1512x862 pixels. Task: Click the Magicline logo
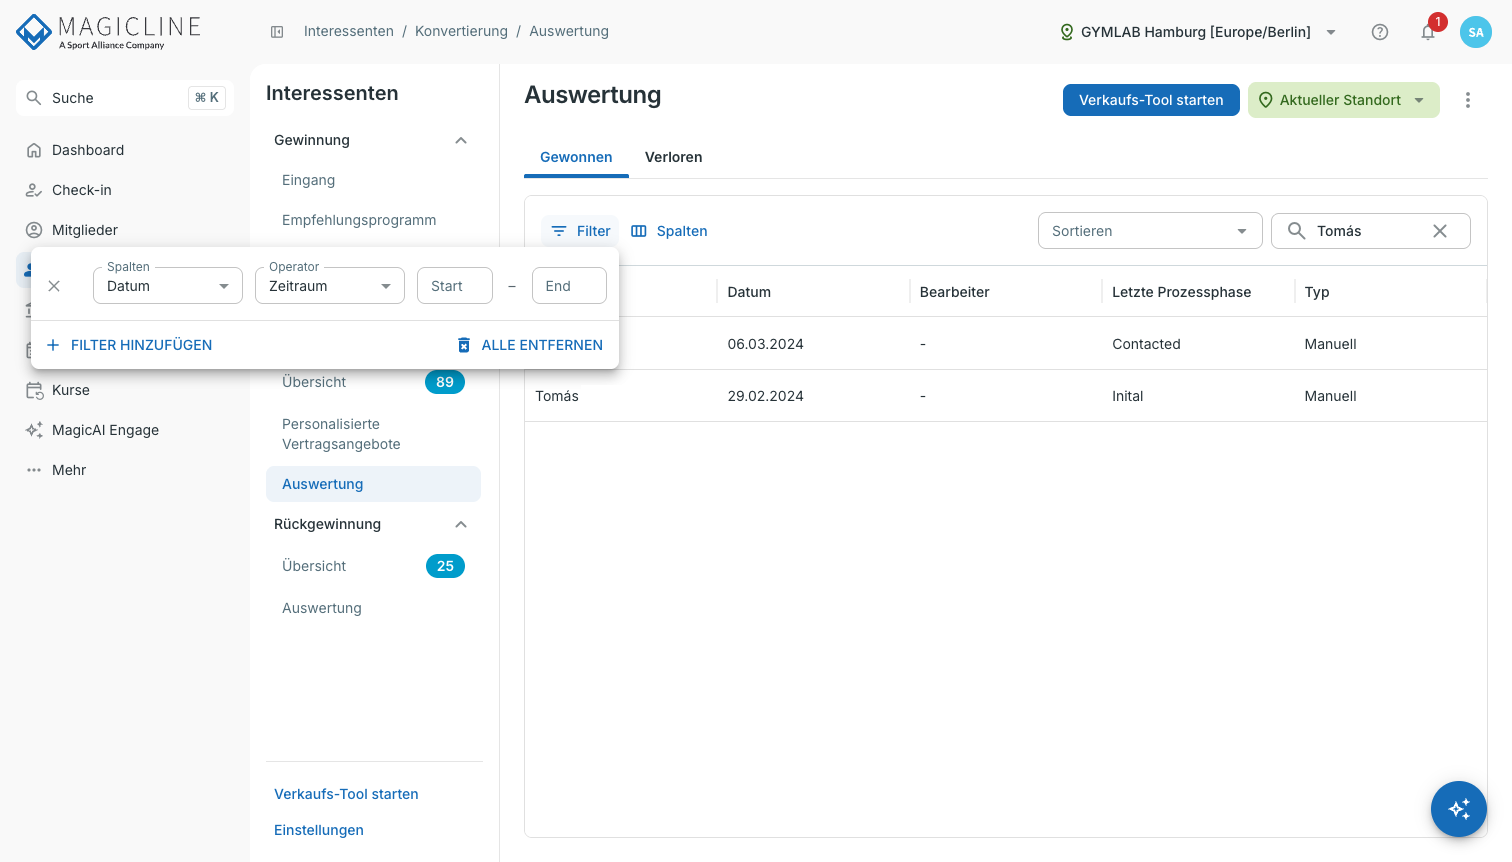point(108,32)
